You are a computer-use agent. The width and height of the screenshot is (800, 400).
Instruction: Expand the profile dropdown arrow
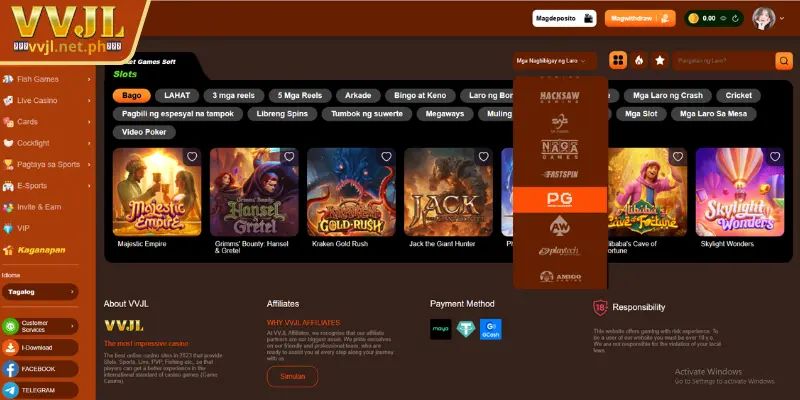pos(782,18)
